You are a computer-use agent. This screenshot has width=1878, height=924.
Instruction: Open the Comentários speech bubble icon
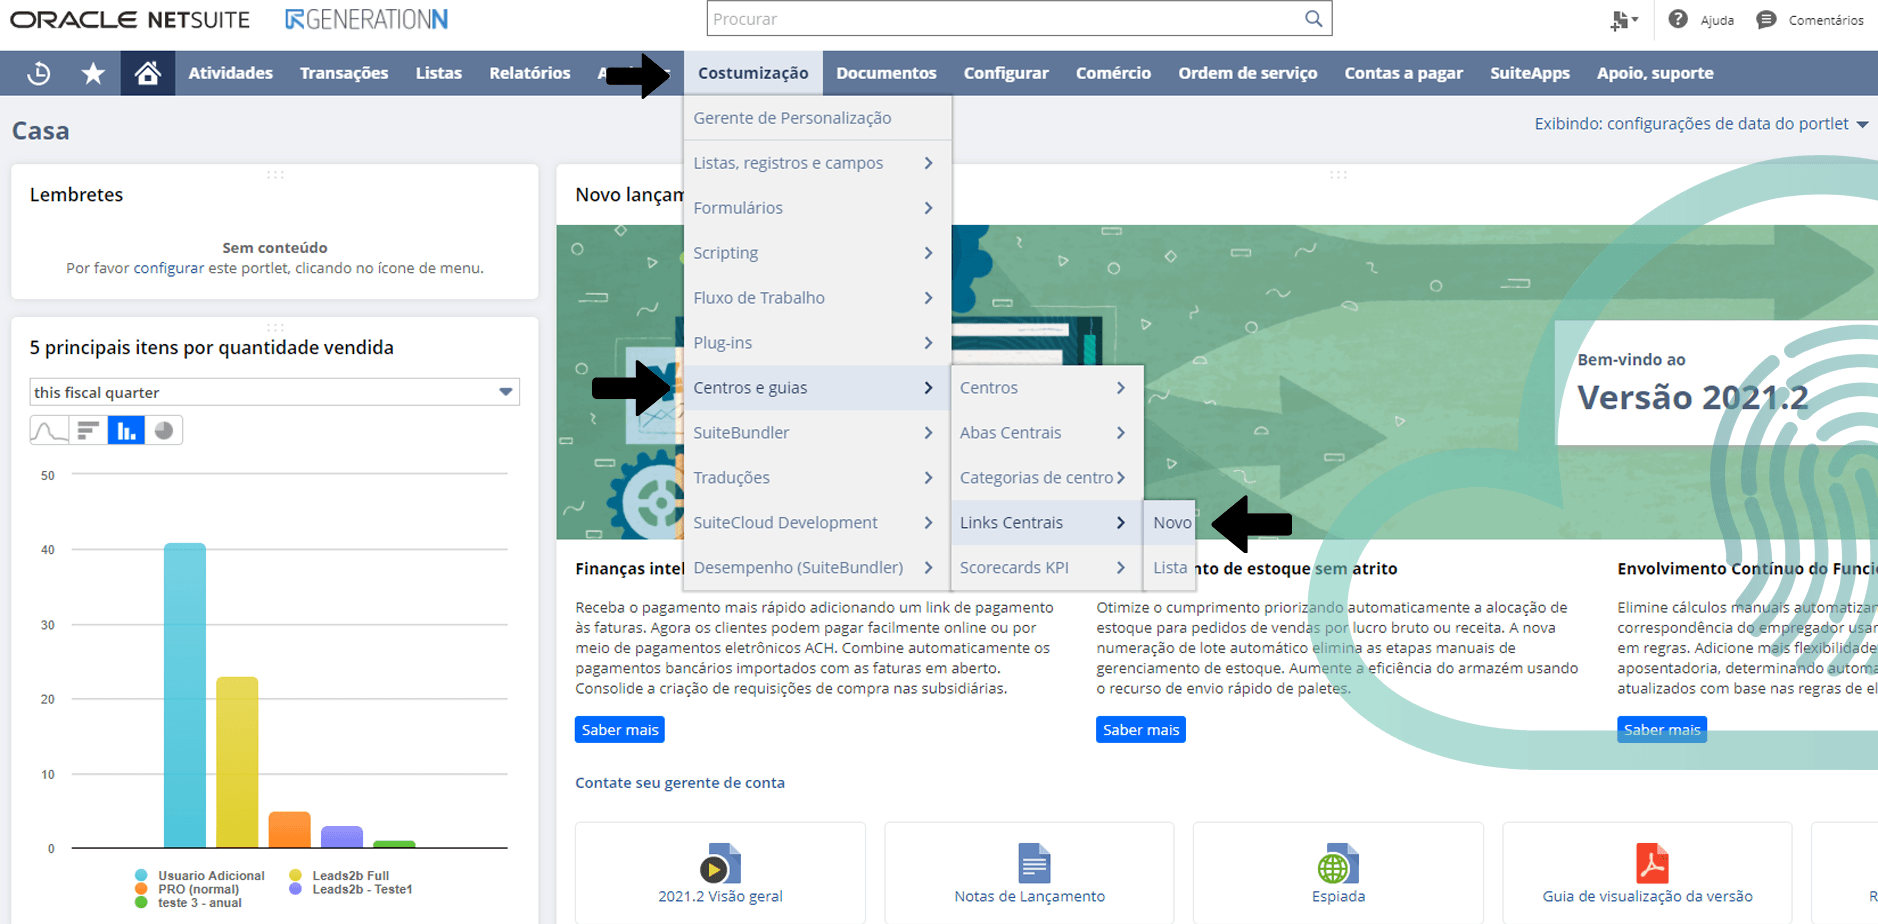(x=1765, y=19)
